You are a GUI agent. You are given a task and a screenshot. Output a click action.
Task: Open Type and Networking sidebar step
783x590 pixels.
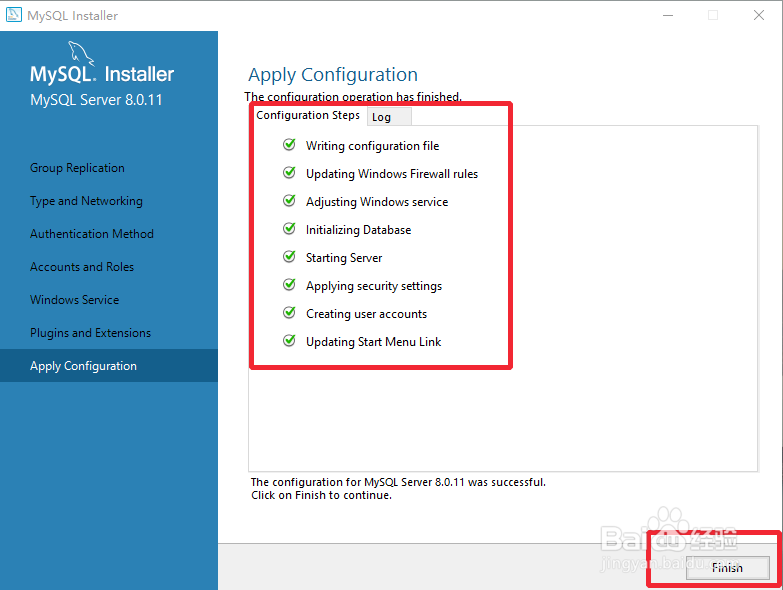(86, 201)
